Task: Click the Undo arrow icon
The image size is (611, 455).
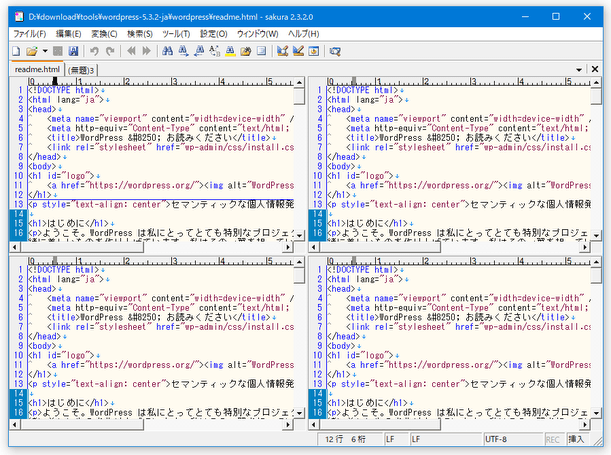Action: (94, 51)
